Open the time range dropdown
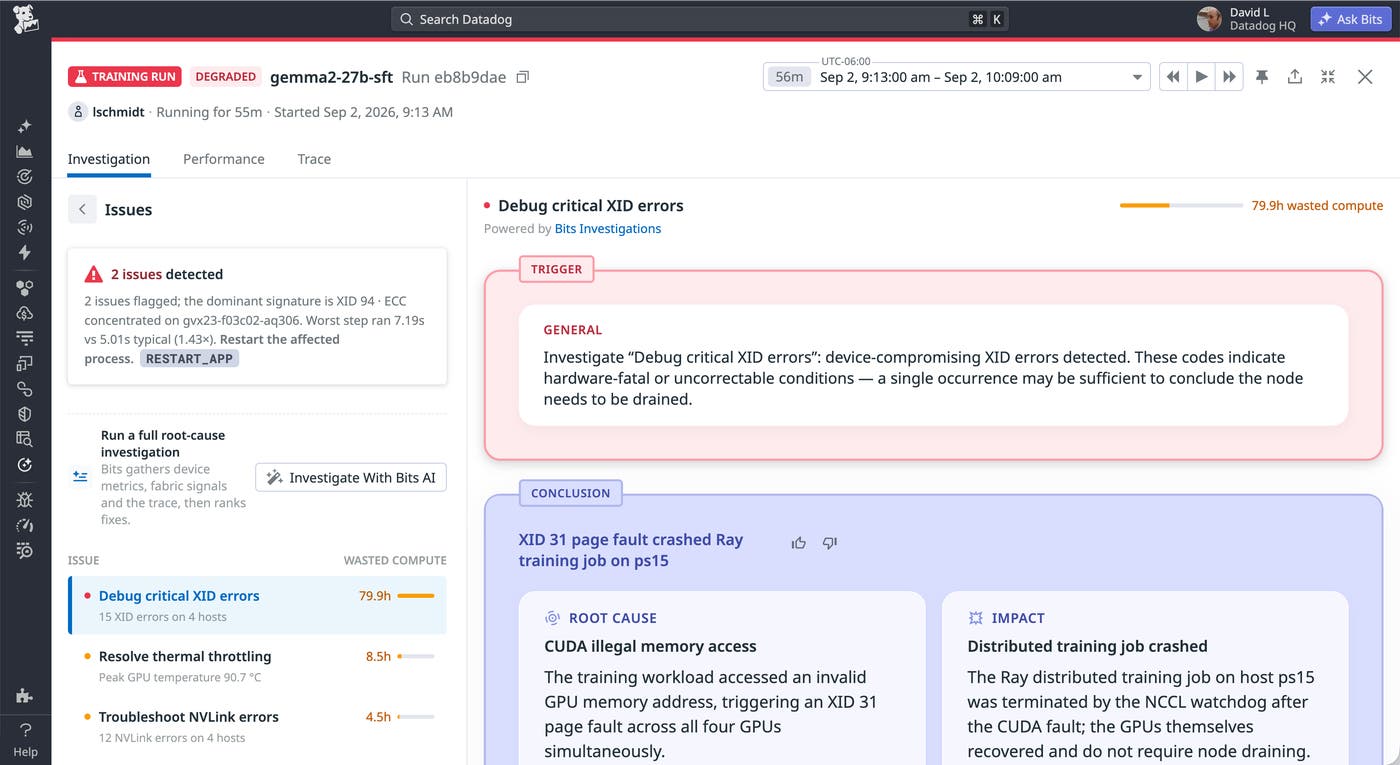 point(956,77)
